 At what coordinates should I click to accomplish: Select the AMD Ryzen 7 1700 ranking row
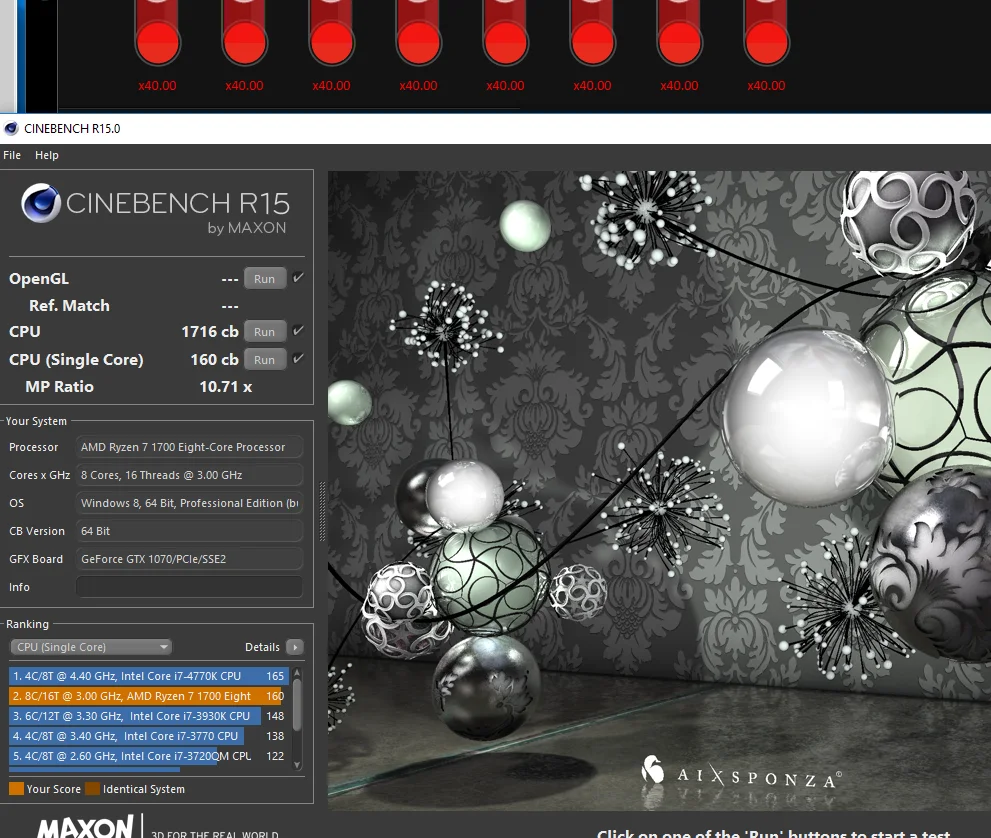149,696
